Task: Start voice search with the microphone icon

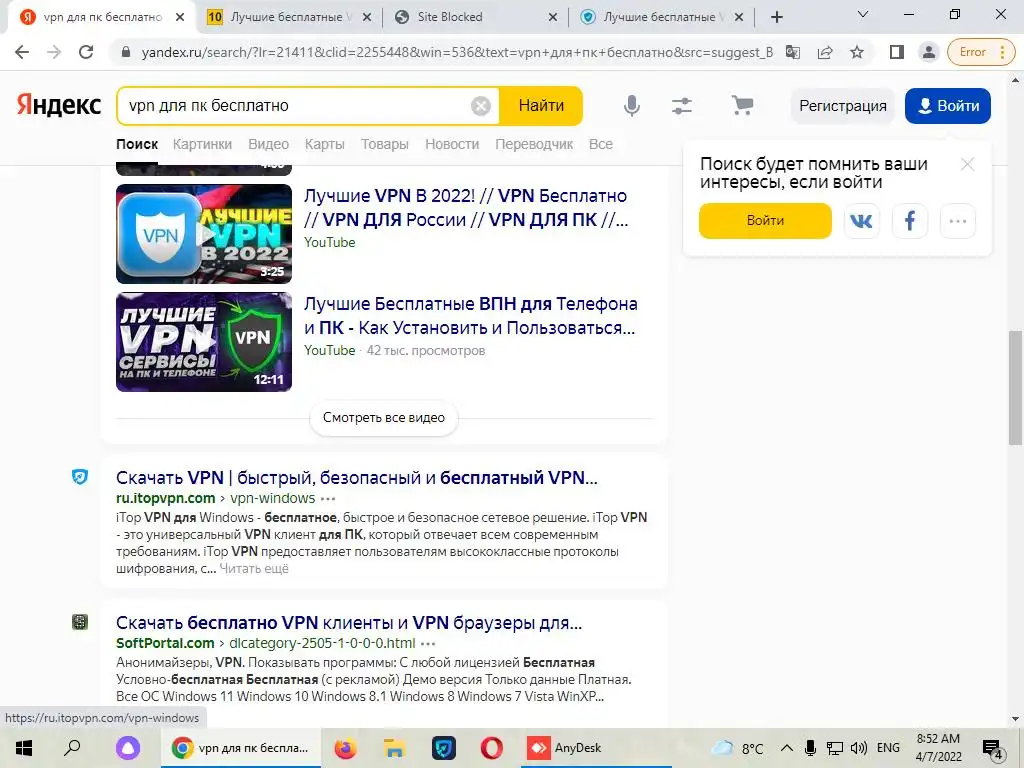Action: [x=632, y=106]
